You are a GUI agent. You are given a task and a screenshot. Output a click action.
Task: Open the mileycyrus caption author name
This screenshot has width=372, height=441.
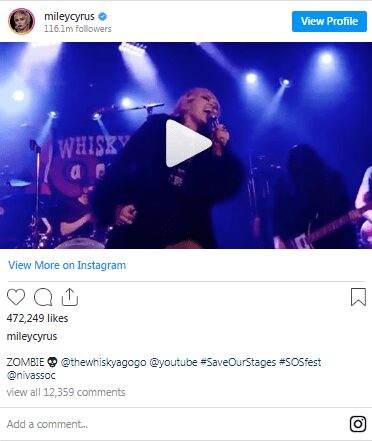(x=32, y=336)
